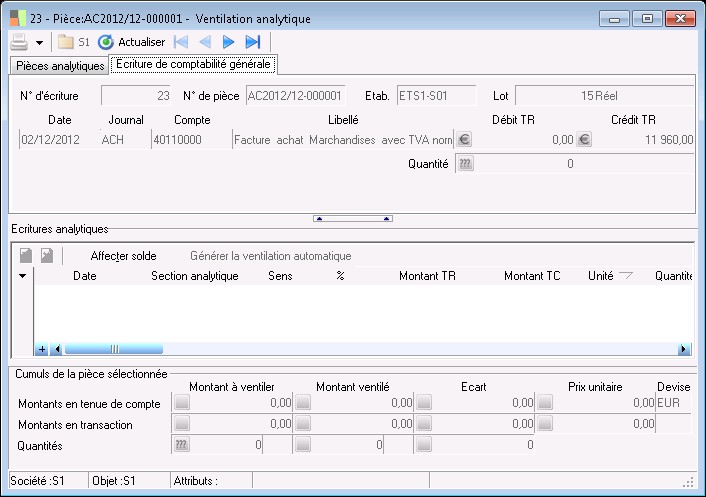The image size is (706, 497).
Task: Click the euro icon beside Crédit TR
Action: point(584,140)
